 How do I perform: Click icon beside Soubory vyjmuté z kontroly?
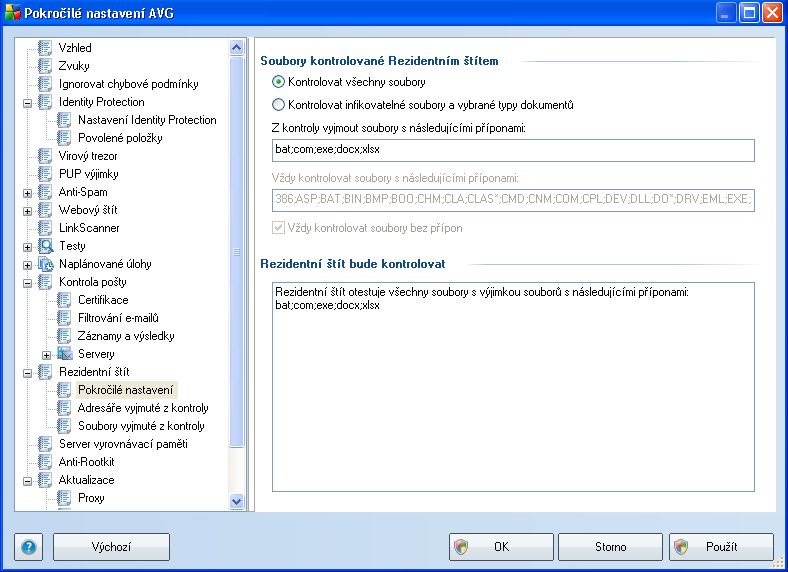64,426
